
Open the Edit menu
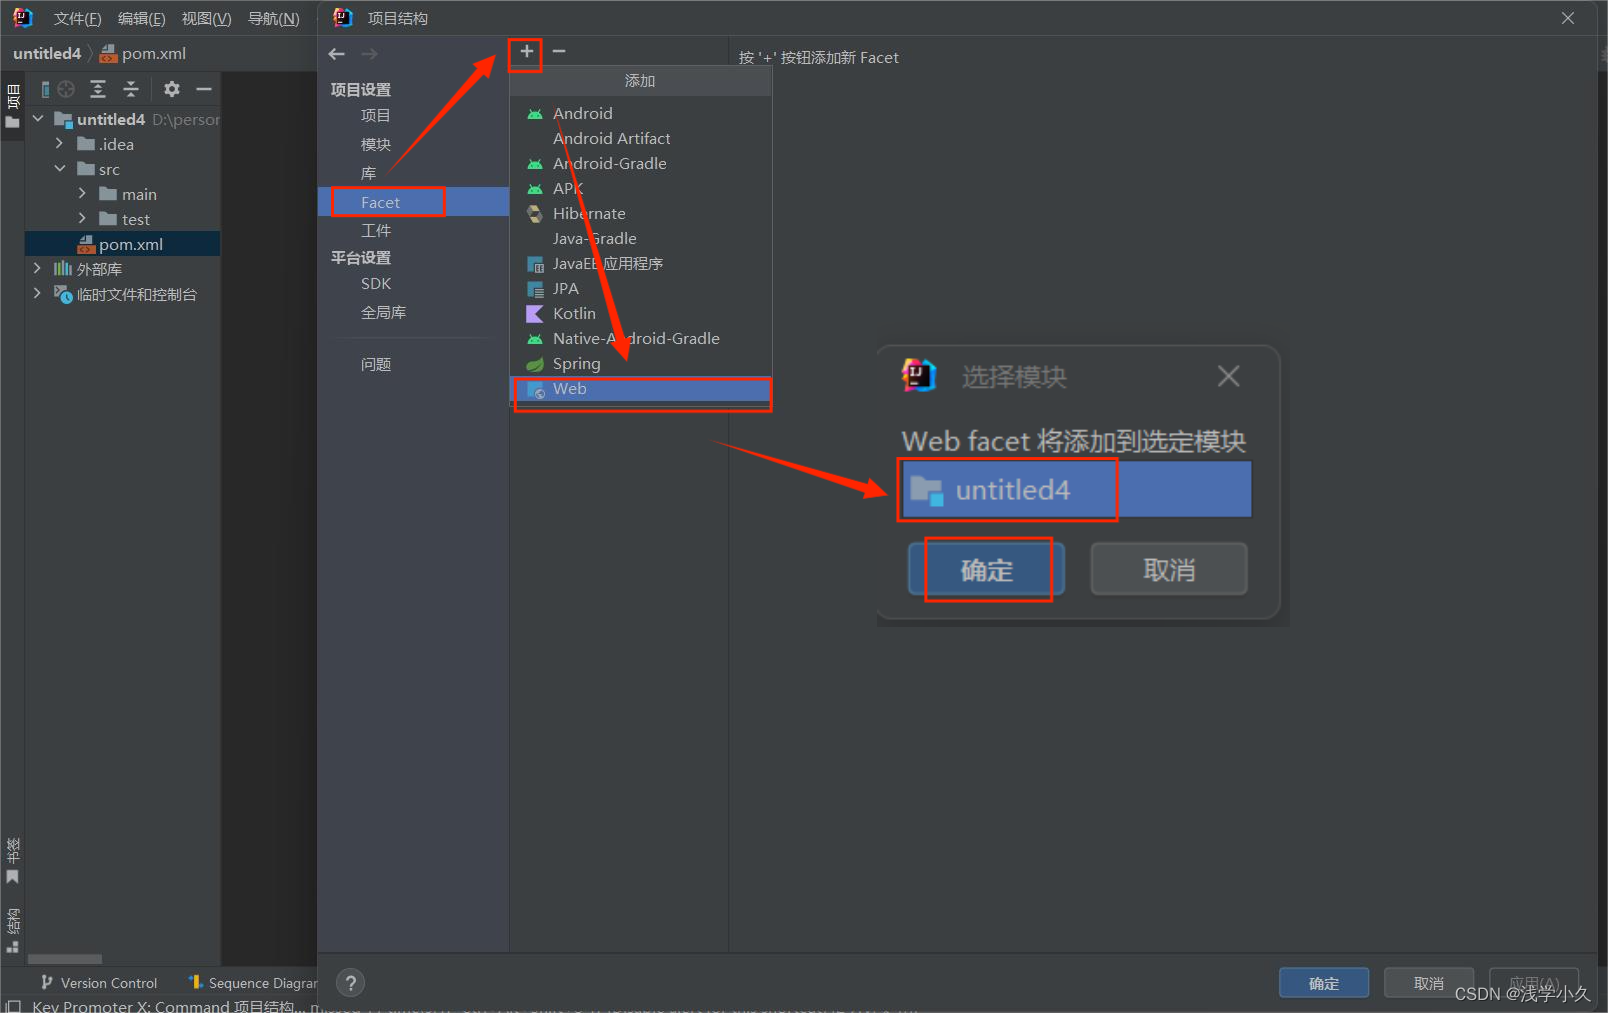click(141, 19)
